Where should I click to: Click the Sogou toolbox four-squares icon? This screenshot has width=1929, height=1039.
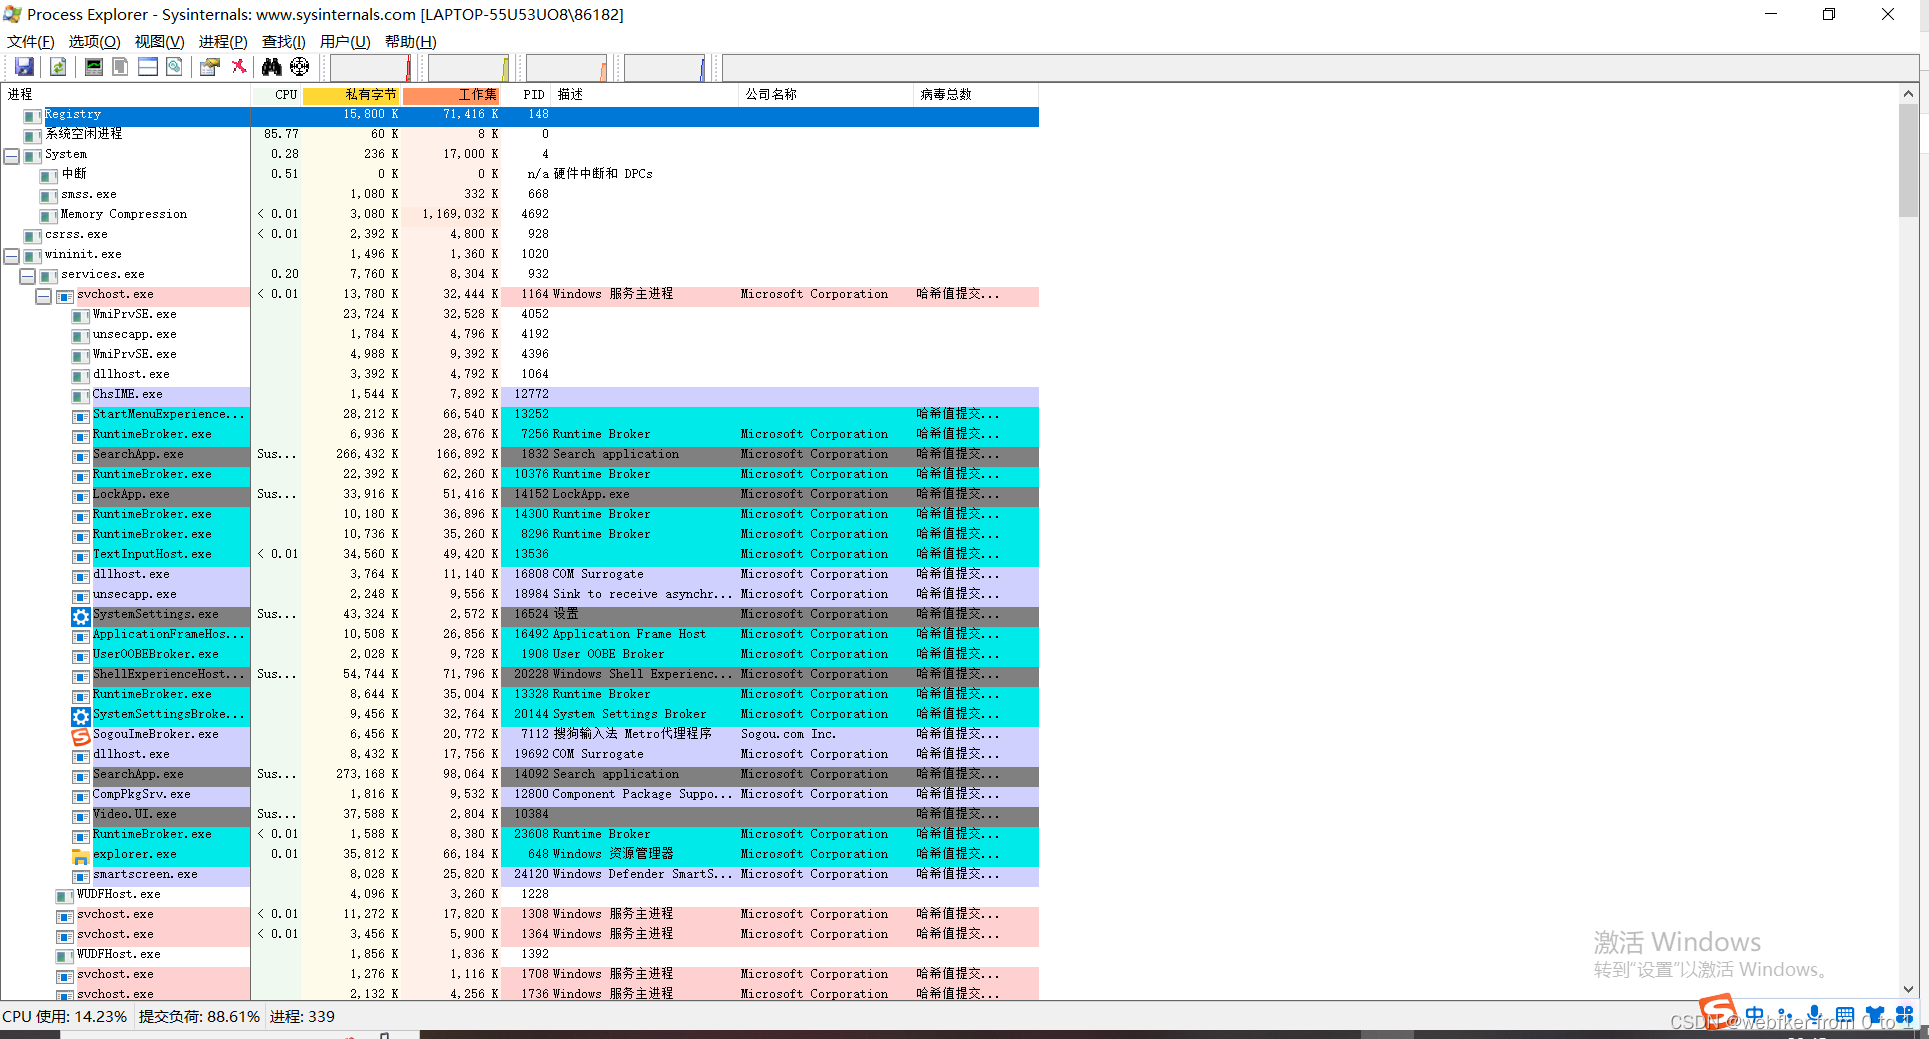pos(1904,1014)
